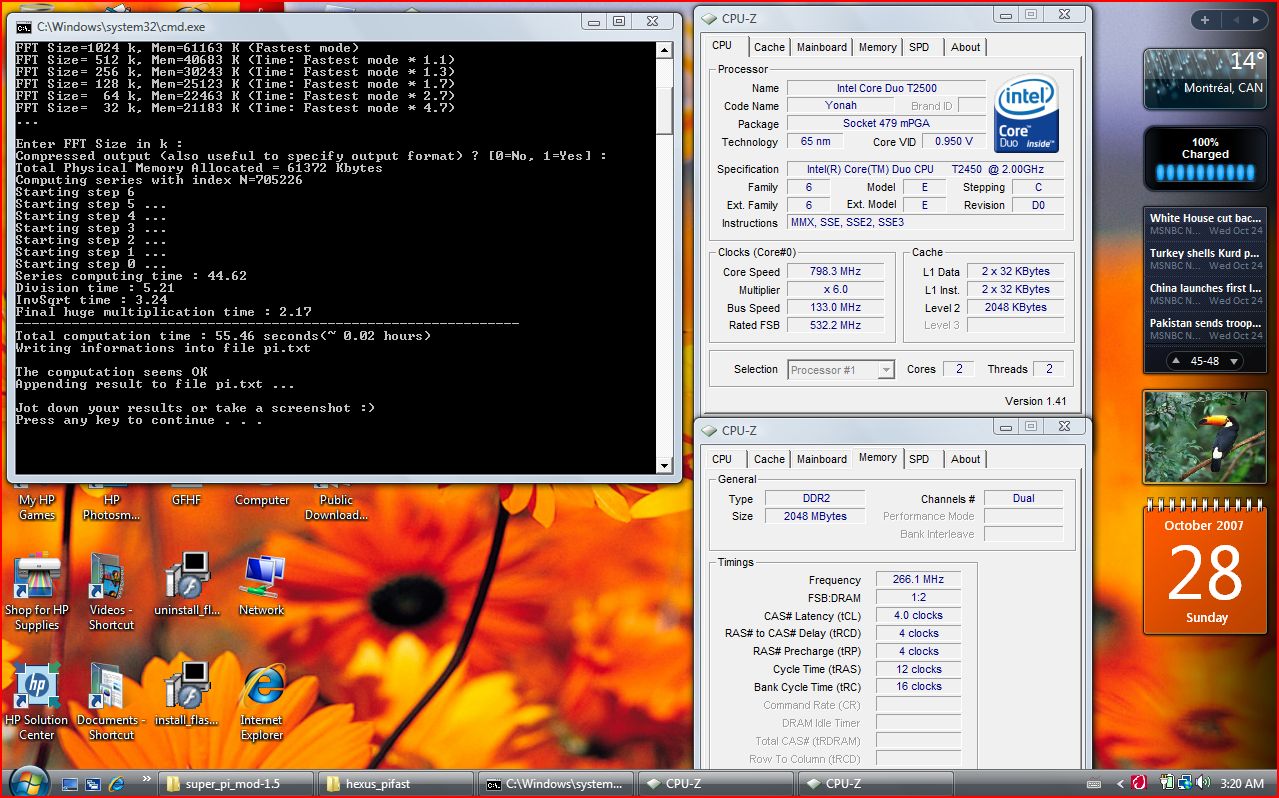Click the network icon in the system tray

click(1184, 784)
